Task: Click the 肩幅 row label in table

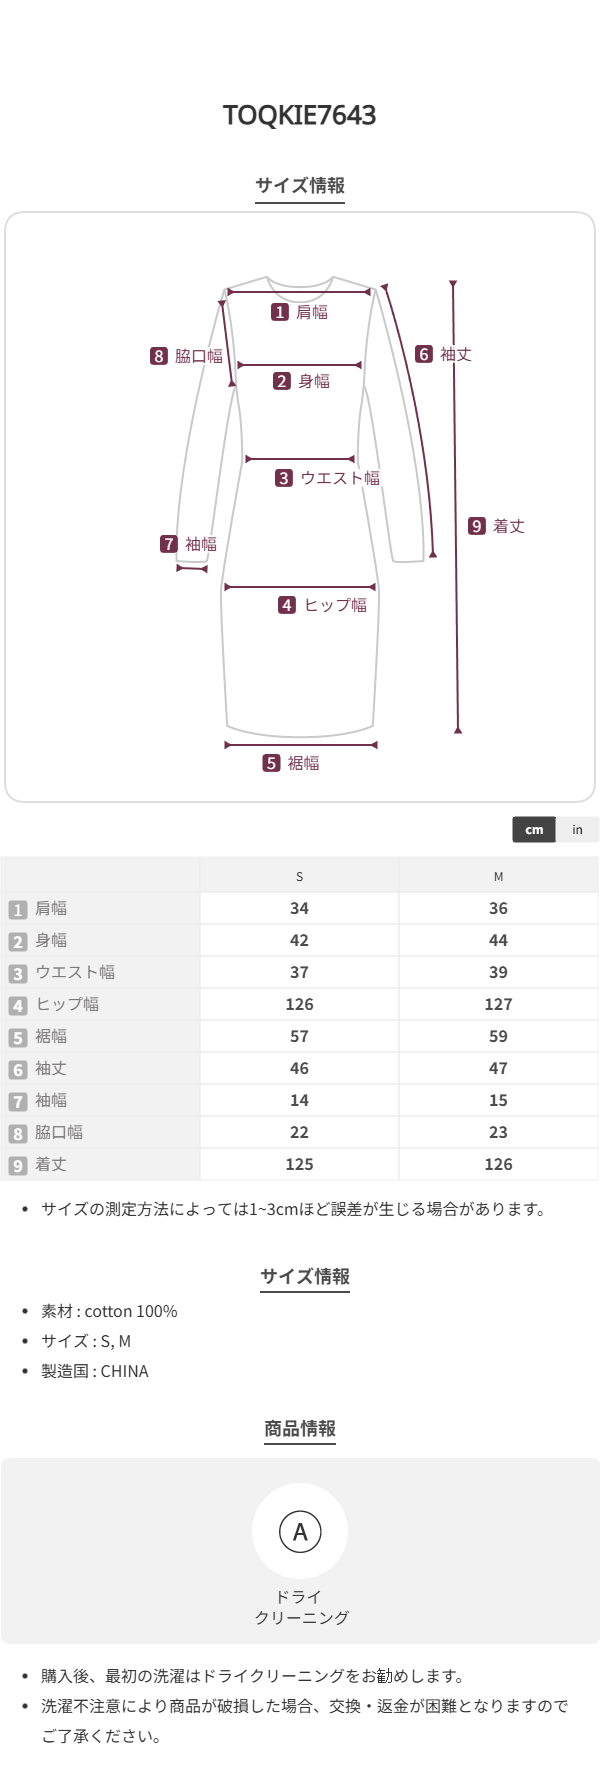Action: coord(51,908)
